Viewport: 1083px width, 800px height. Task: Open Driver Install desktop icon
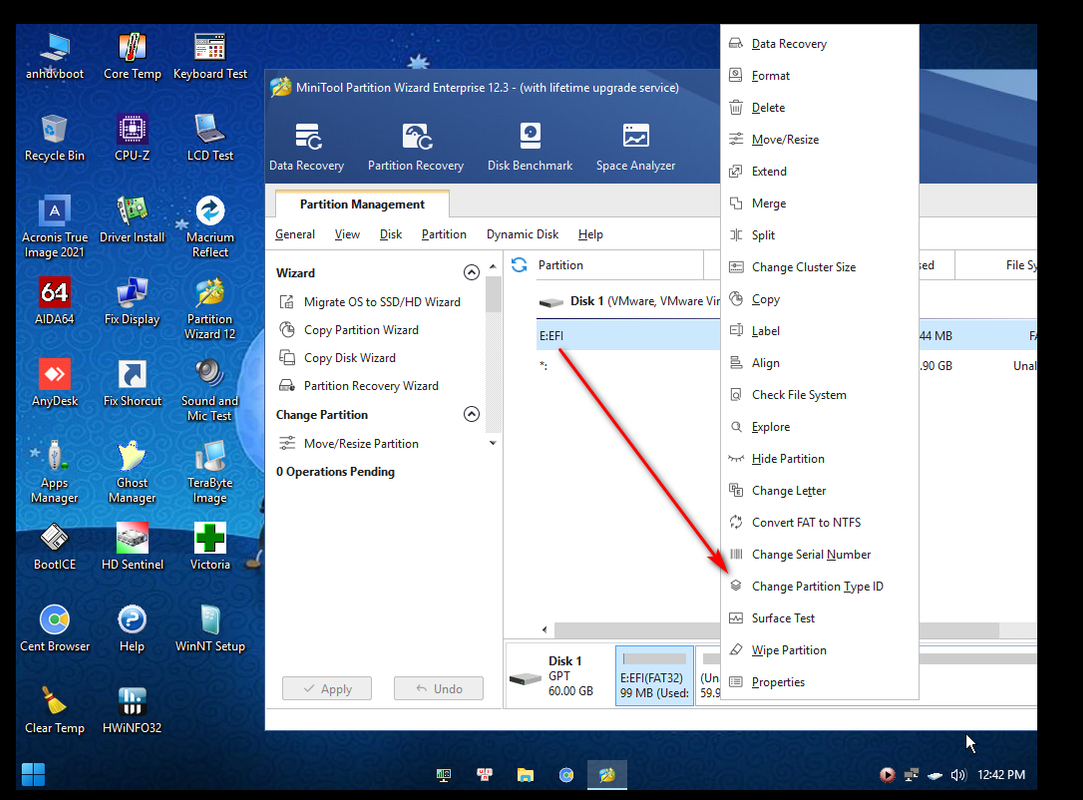(132, 220)
